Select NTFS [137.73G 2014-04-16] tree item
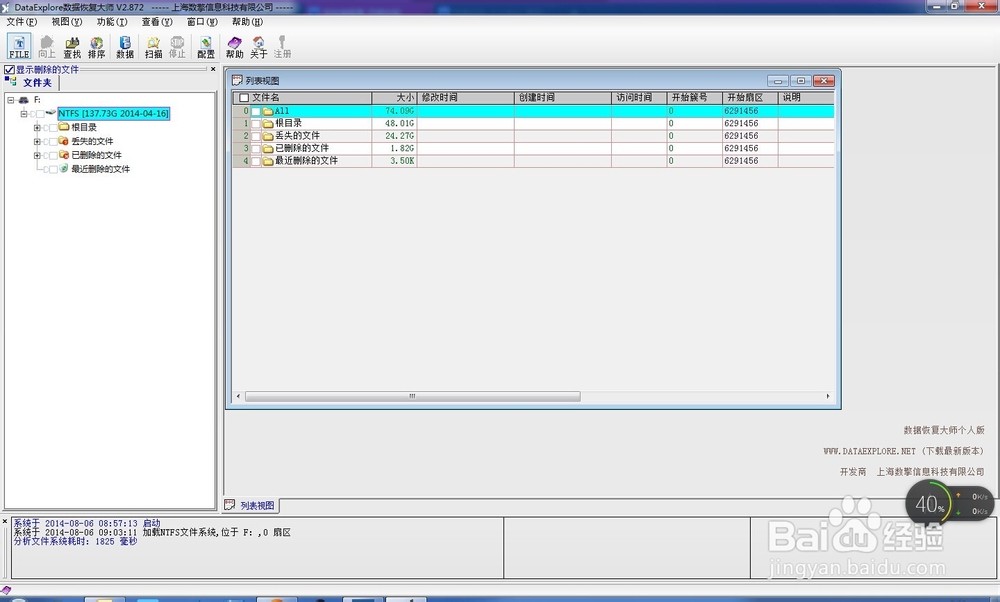 click(114, 114)
